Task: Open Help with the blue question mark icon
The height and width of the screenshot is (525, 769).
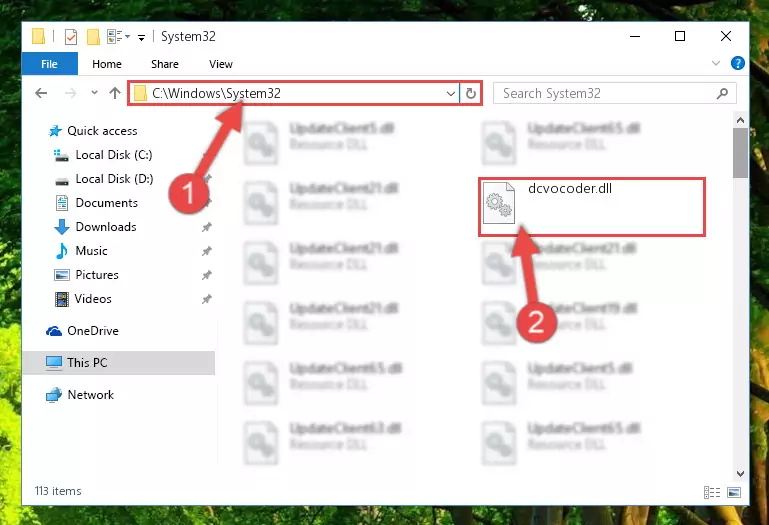Action: (737, 63)
